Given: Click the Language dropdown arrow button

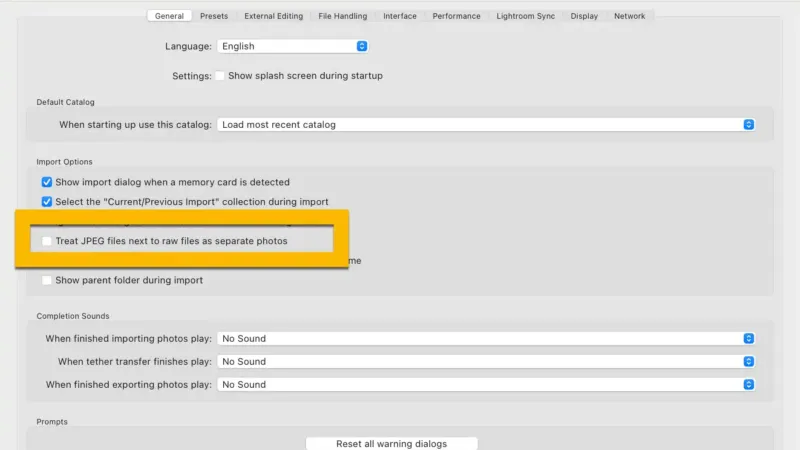Looking at the screenshot, I should coord(362,46).
